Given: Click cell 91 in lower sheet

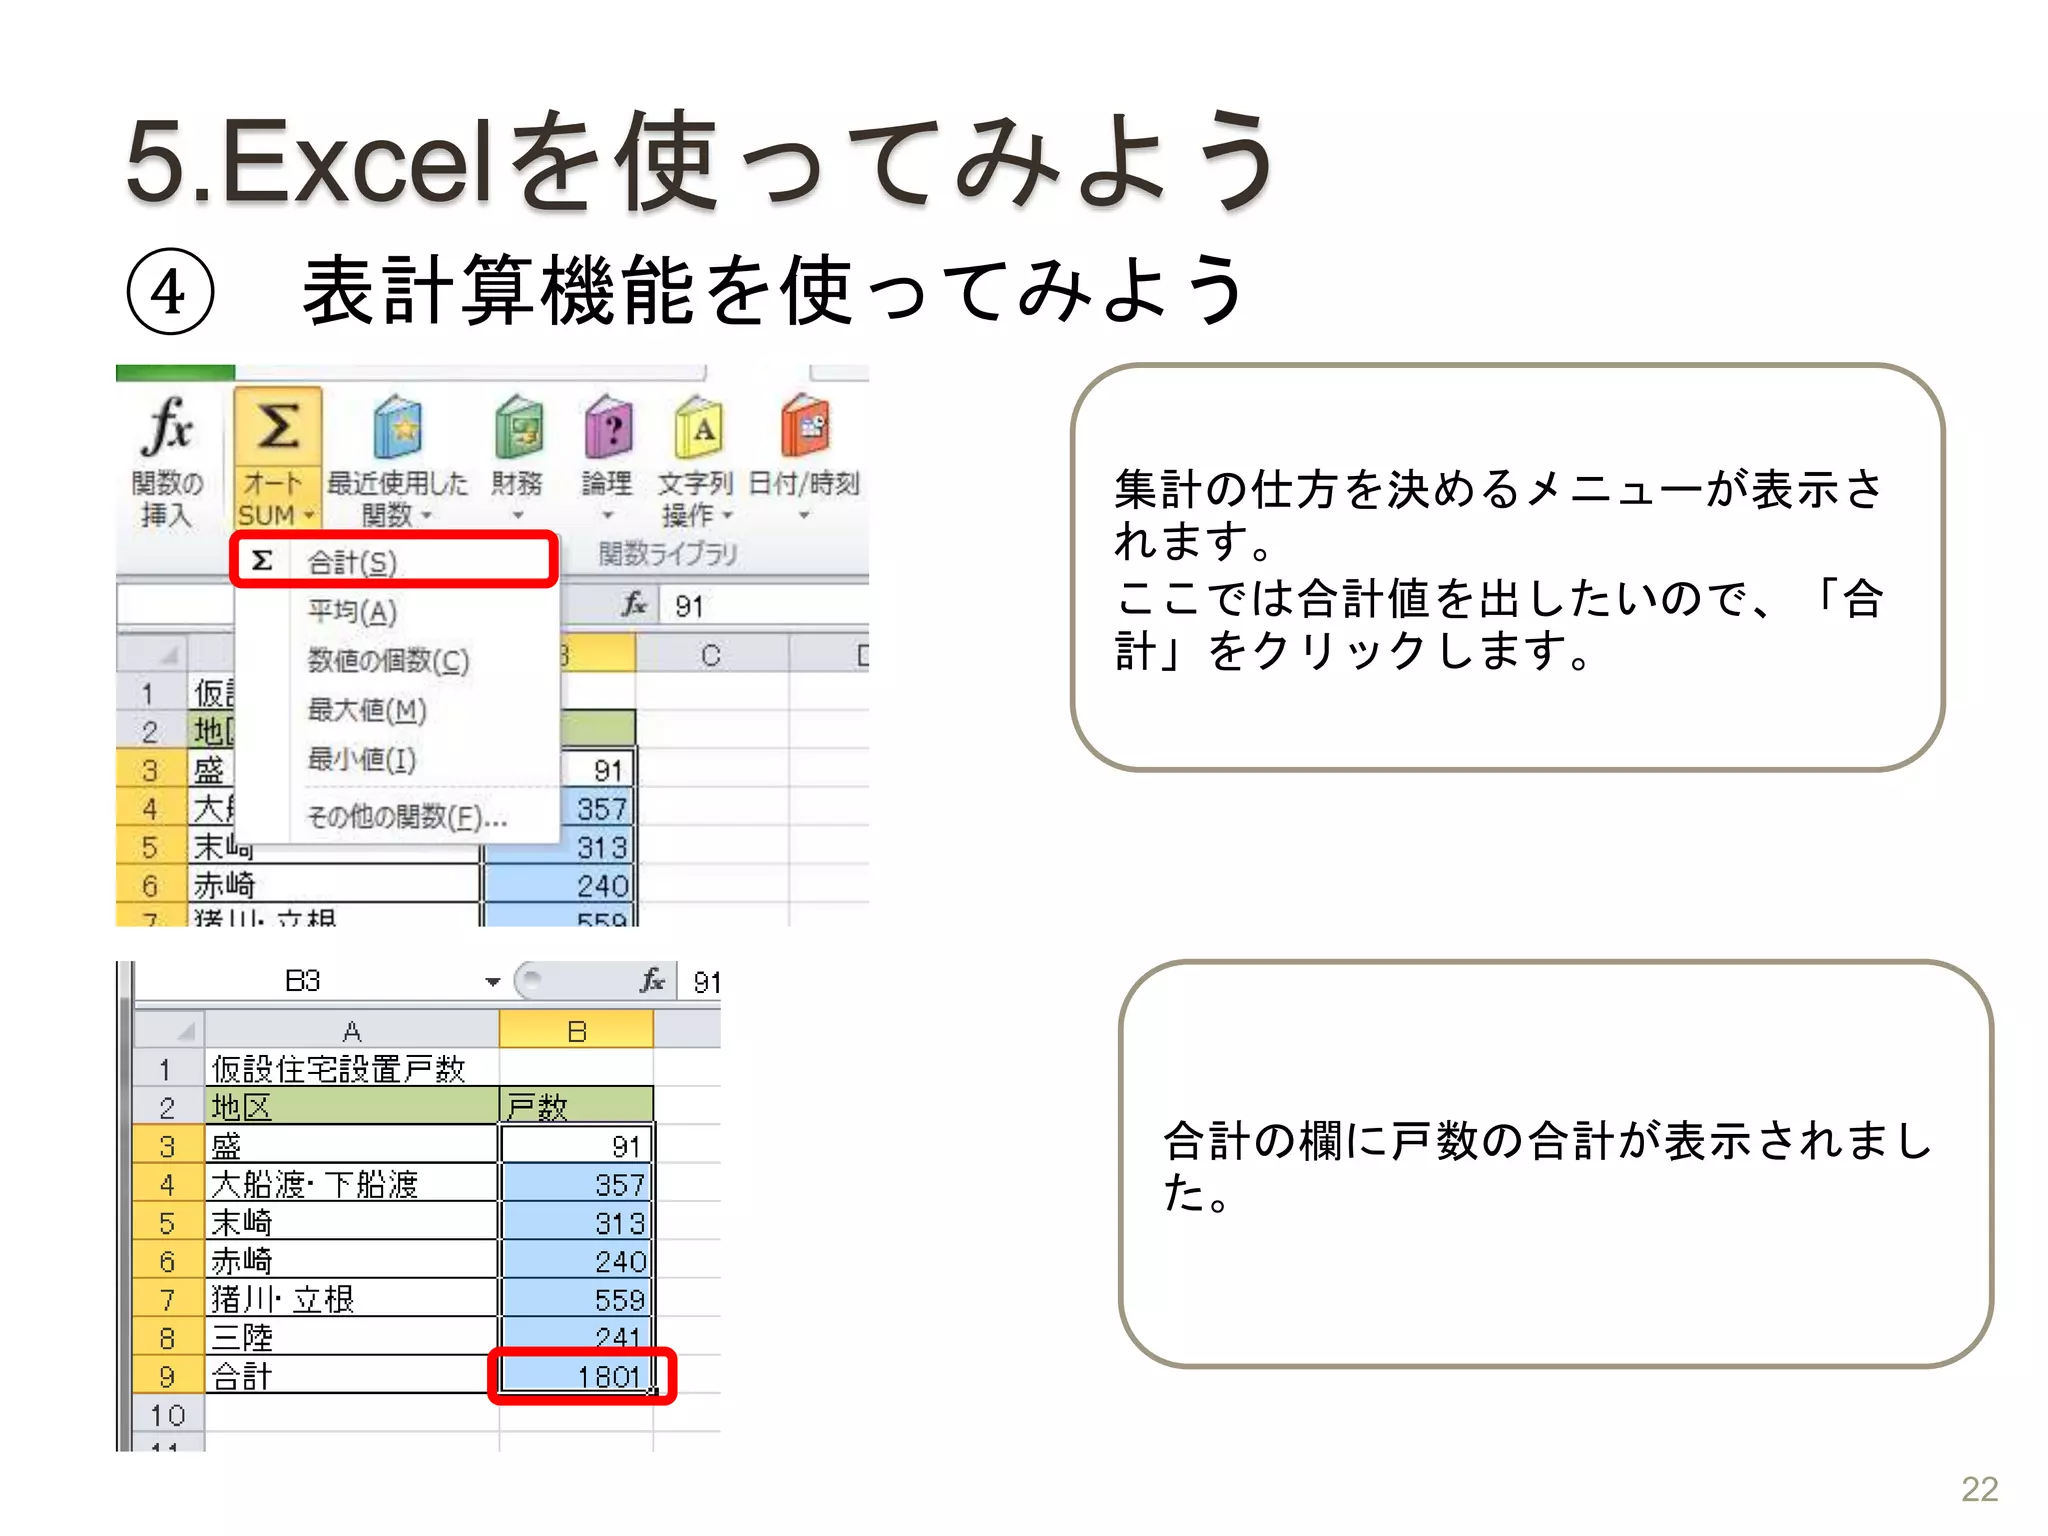Looking at the screenshot, I should [x=577, y=1146].
